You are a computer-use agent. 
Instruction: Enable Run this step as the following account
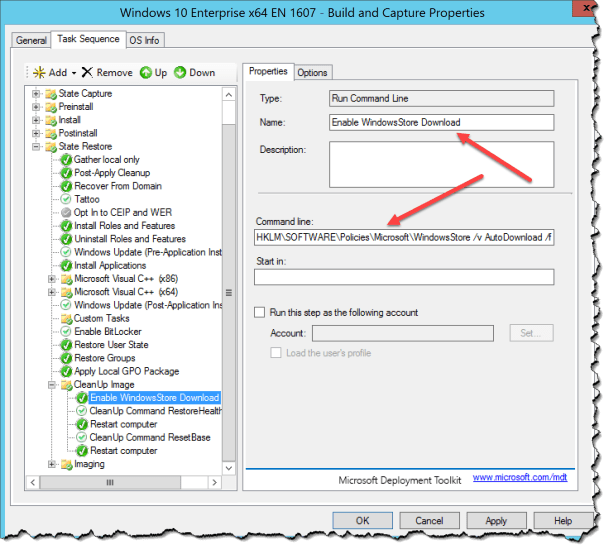pos(261,313)
